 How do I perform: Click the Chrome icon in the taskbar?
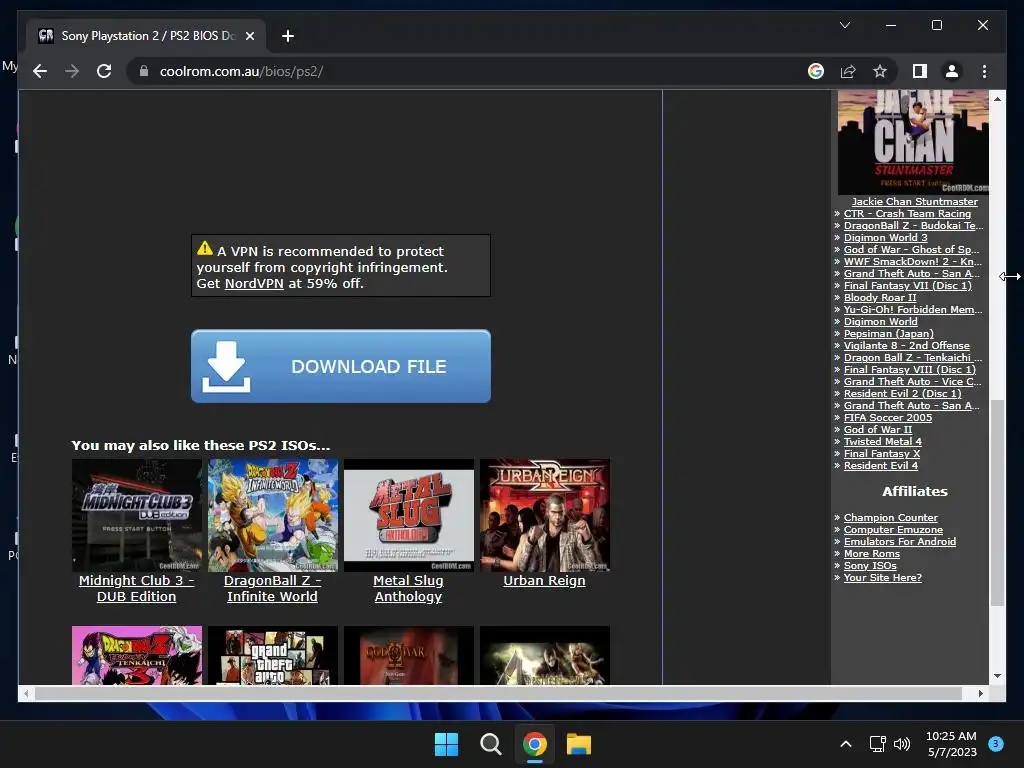tap(535, 744)
